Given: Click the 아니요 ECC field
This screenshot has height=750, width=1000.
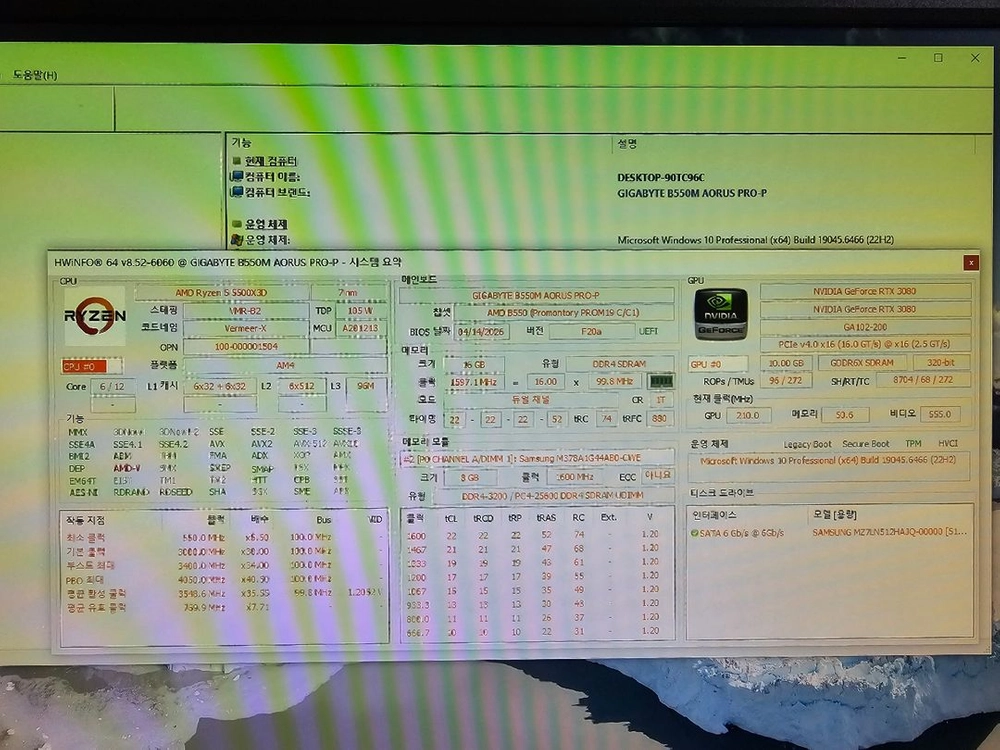Looking at the screenshot, I should click(658, 476).
